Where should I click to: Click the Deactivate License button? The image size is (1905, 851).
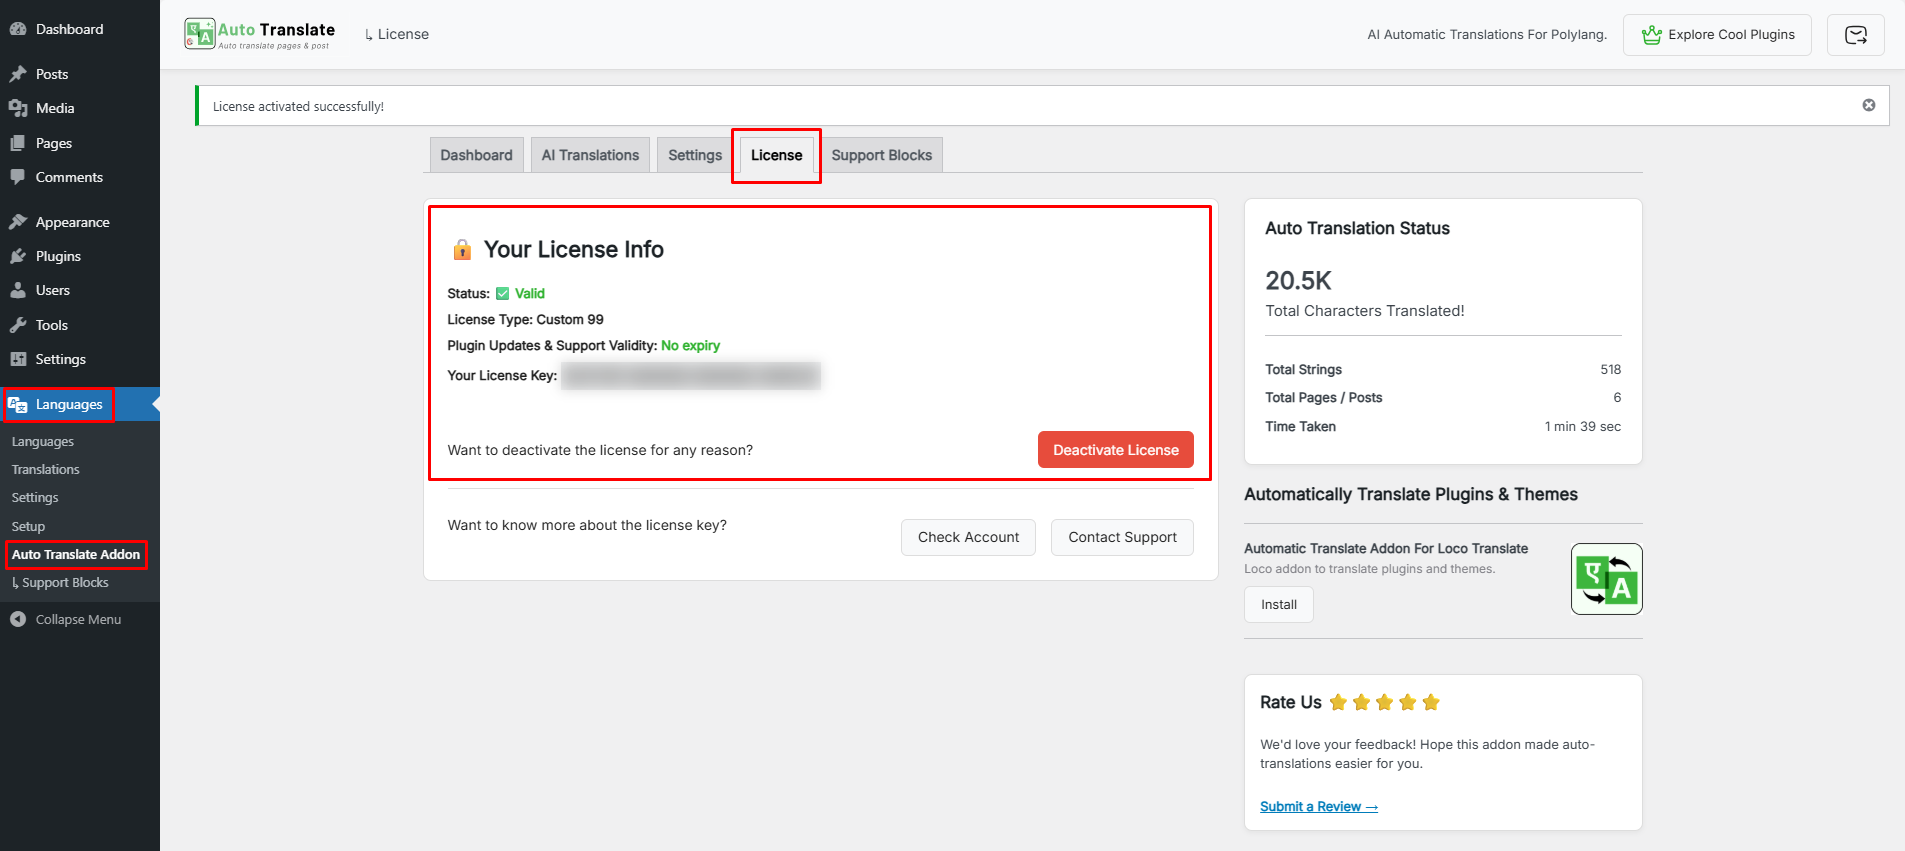click(x=1116, y=450)
